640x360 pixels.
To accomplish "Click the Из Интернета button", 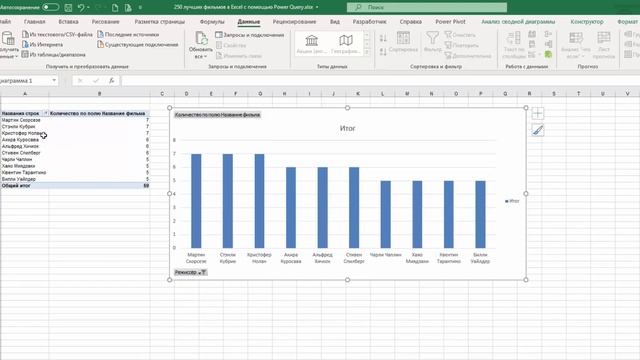I will [x=43, y=44].
